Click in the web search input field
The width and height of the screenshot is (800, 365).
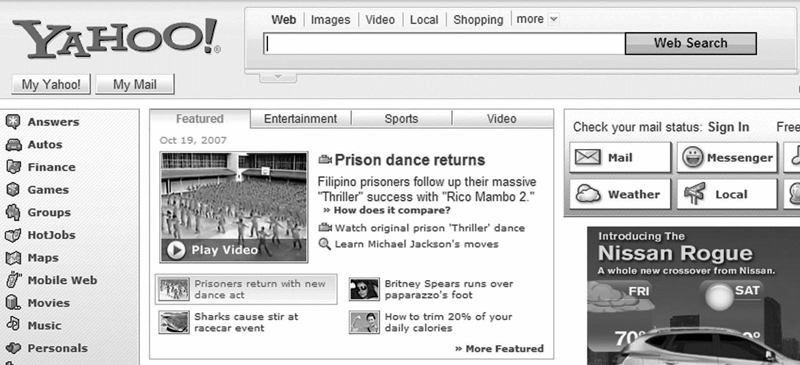coord(444,43)
